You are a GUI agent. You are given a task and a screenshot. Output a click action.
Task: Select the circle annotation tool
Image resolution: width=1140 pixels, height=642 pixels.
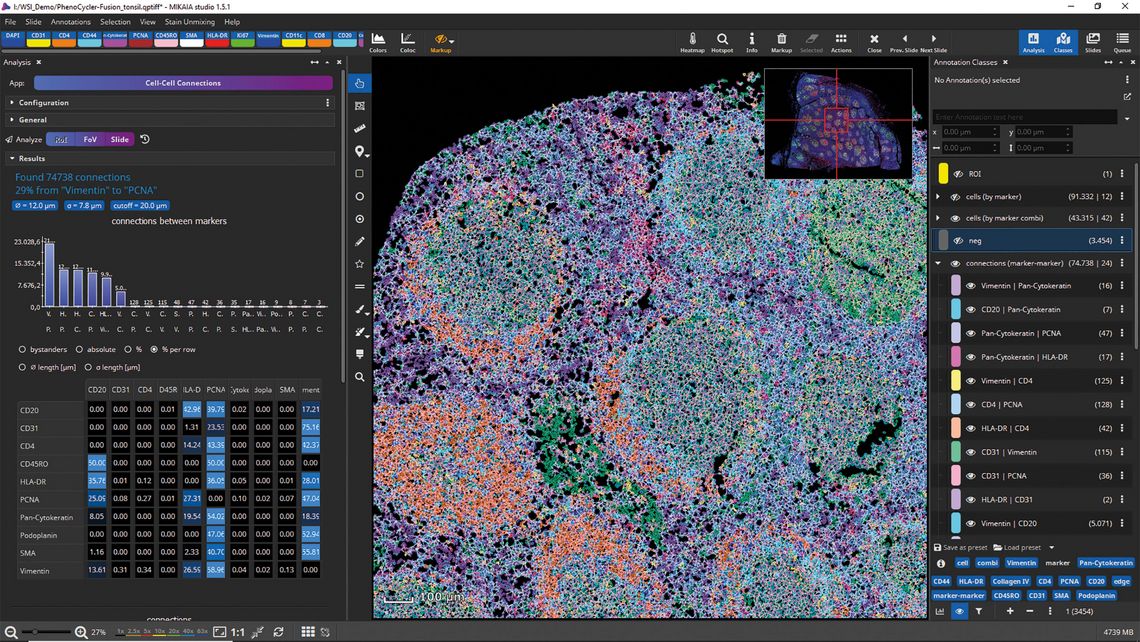tap(359, 196)
